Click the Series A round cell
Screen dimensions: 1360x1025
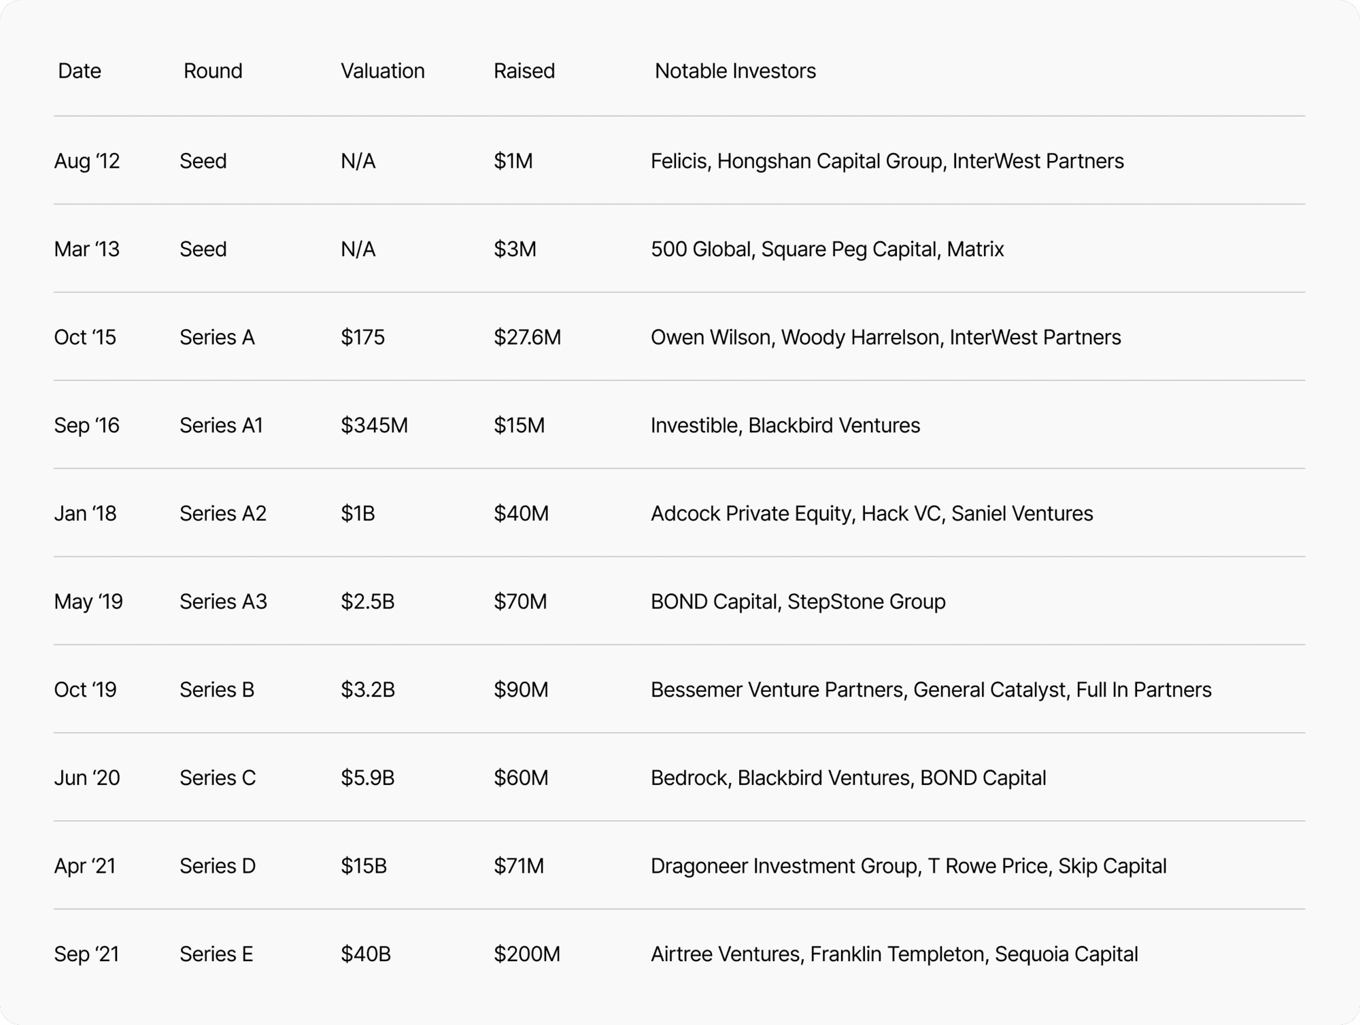click(x=217, y=337)
